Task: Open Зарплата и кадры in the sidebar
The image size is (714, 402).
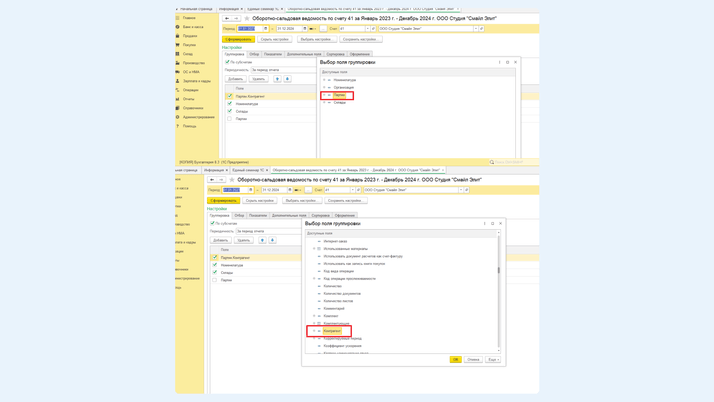Action: click(x=197, y=81)
